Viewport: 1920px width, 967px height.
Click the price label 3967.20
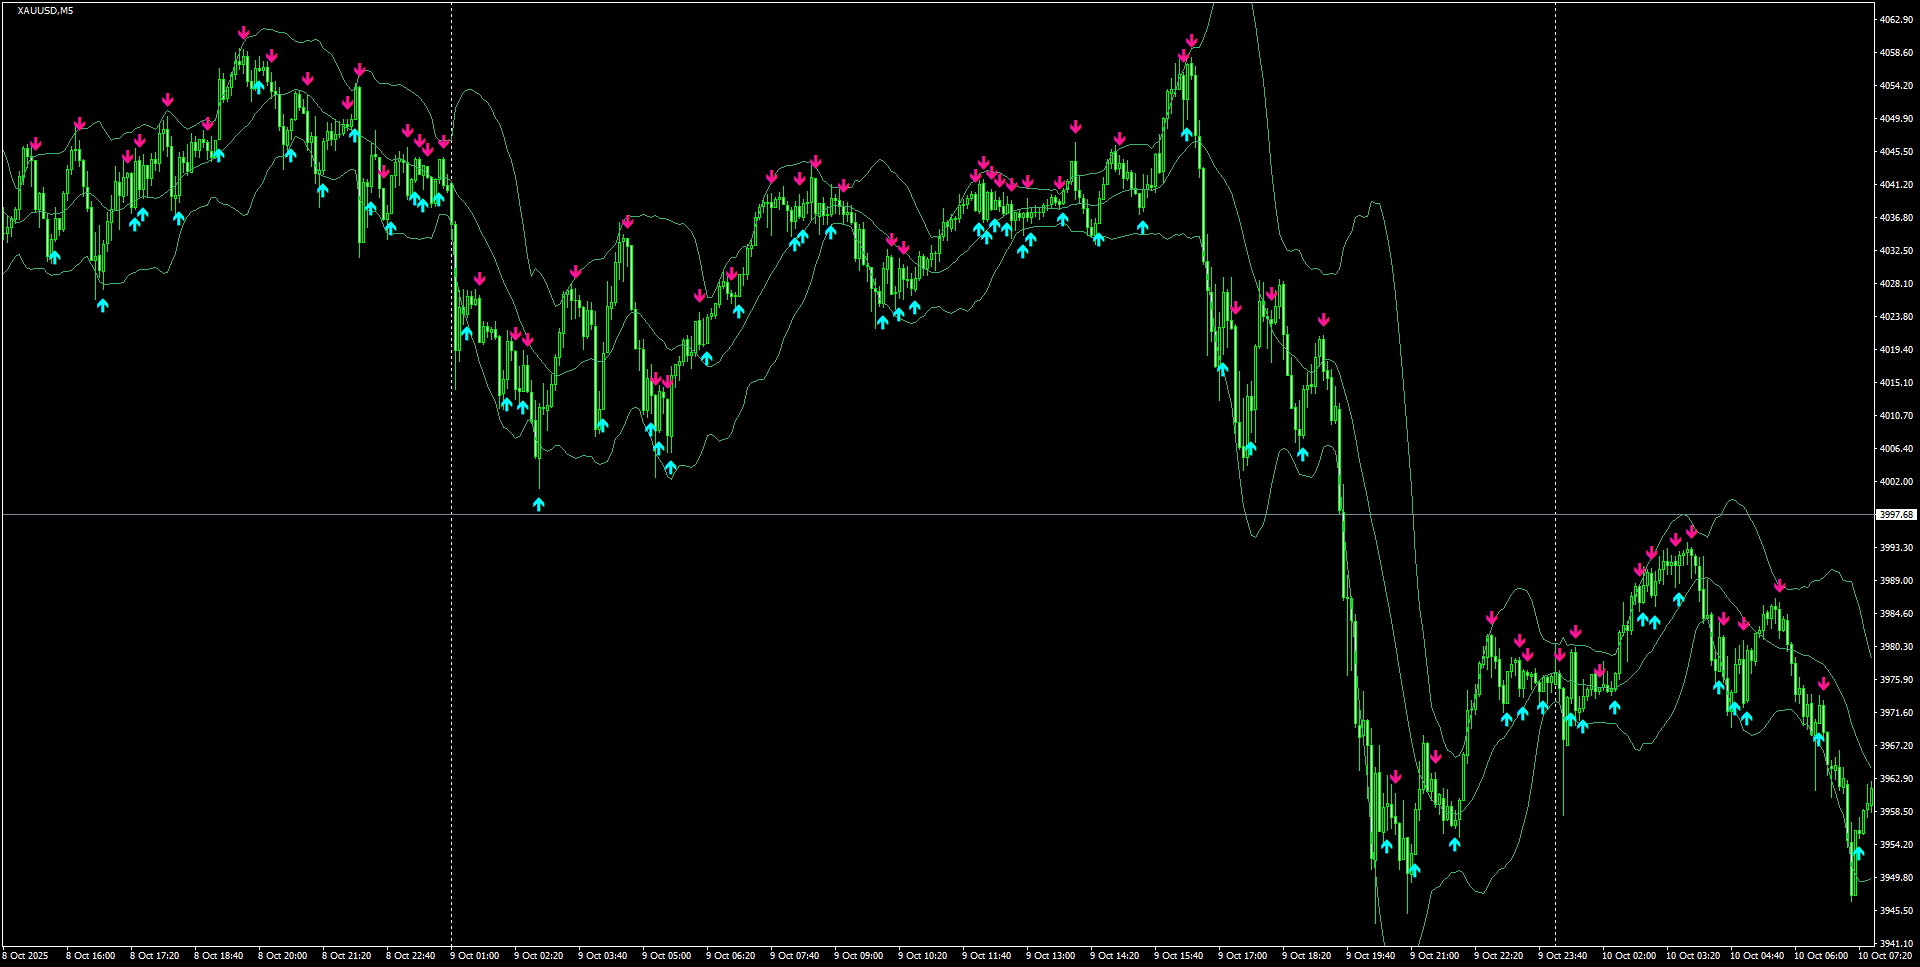[x=1896, y=746]
